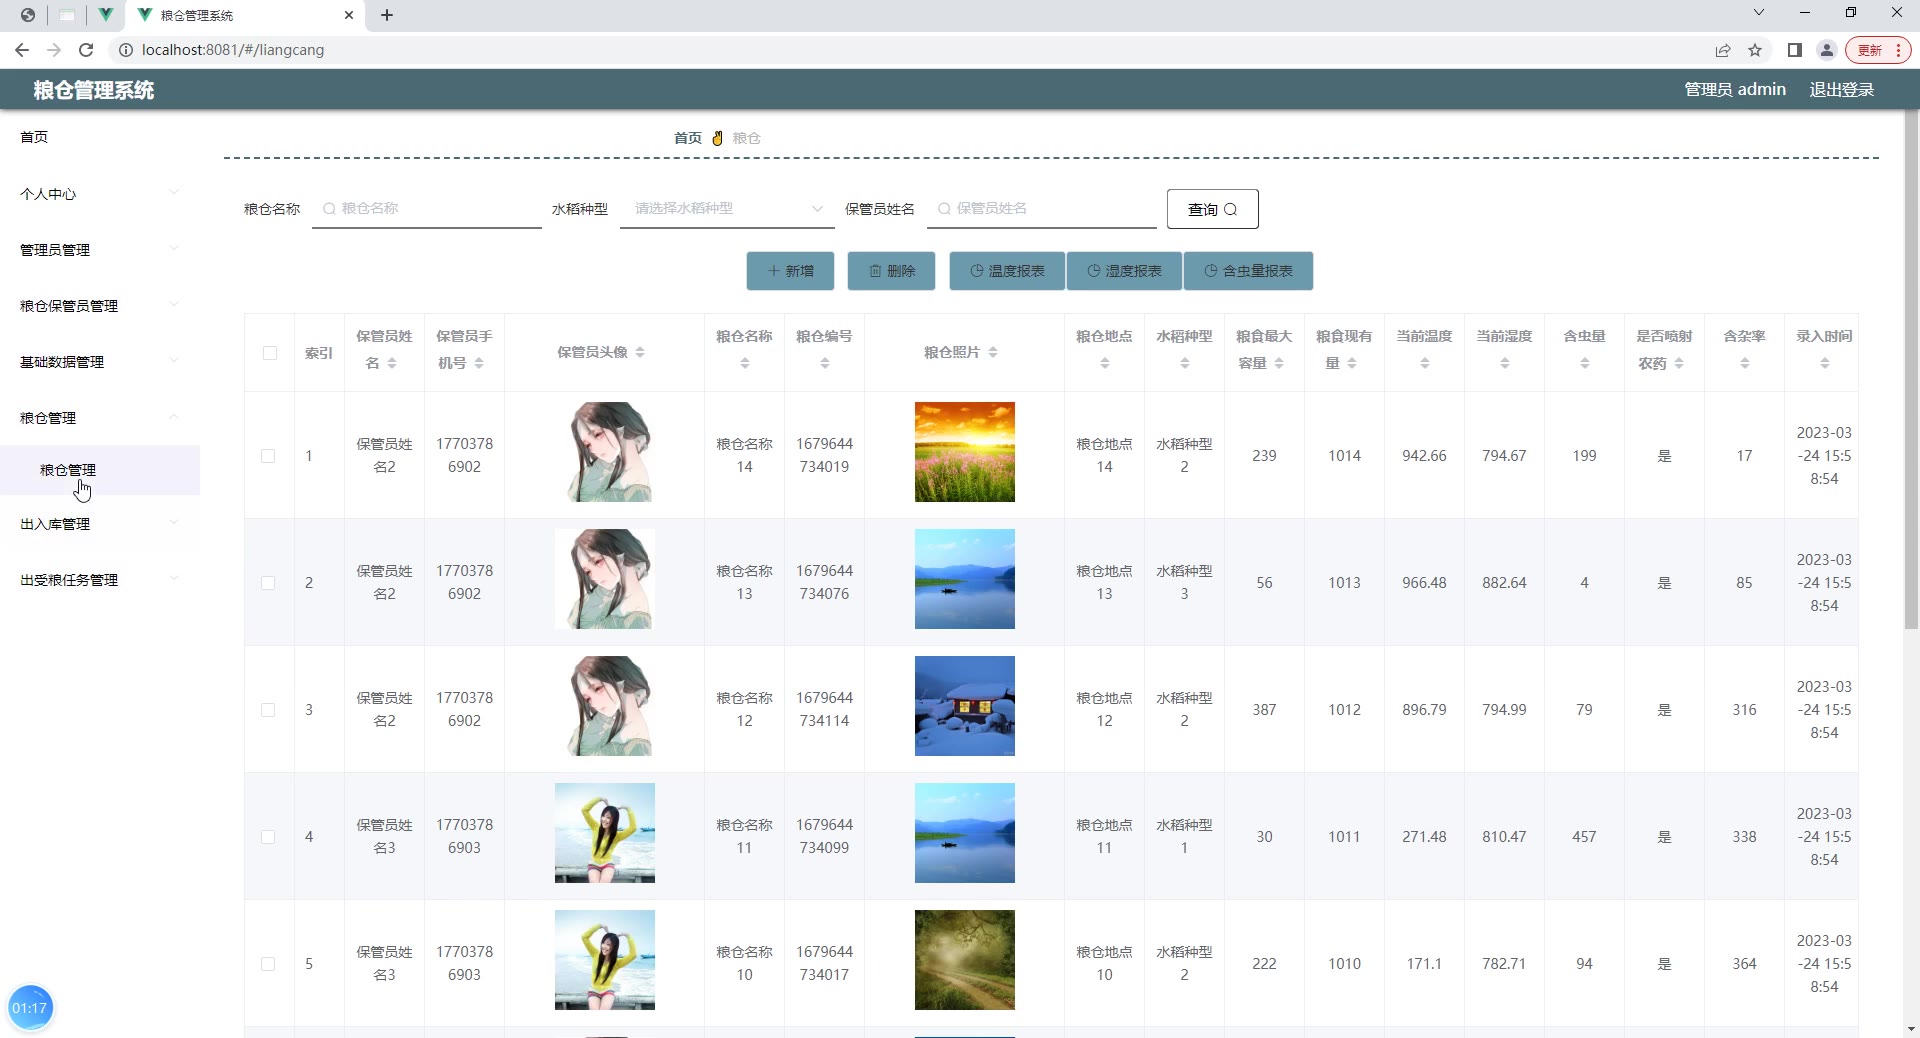This screenshot has height=1038, width=1920.
Task: Click the sunset field granary photo thumbnail
Action: click(964, 452)
